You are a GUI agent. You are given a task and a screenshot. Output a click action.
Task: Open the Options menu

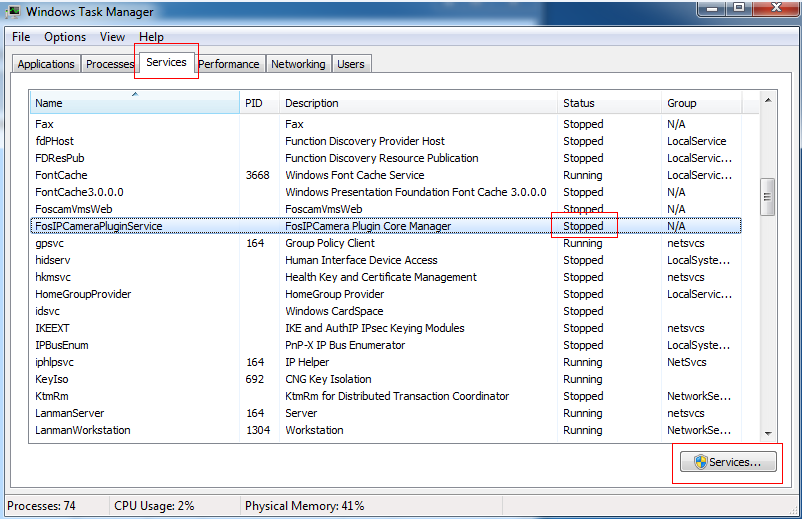pyautogui.click(x=65, y=37)
